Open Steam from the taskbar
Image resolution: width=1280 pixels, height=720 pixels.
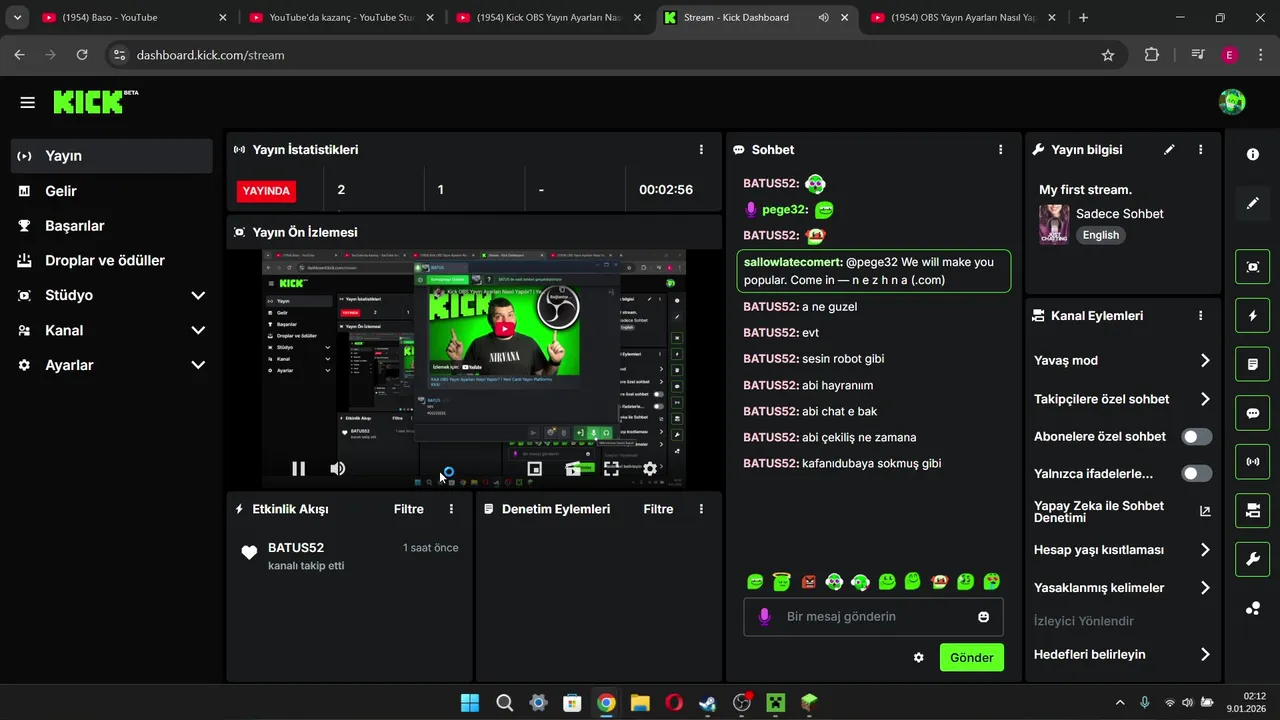coord(708,703)
